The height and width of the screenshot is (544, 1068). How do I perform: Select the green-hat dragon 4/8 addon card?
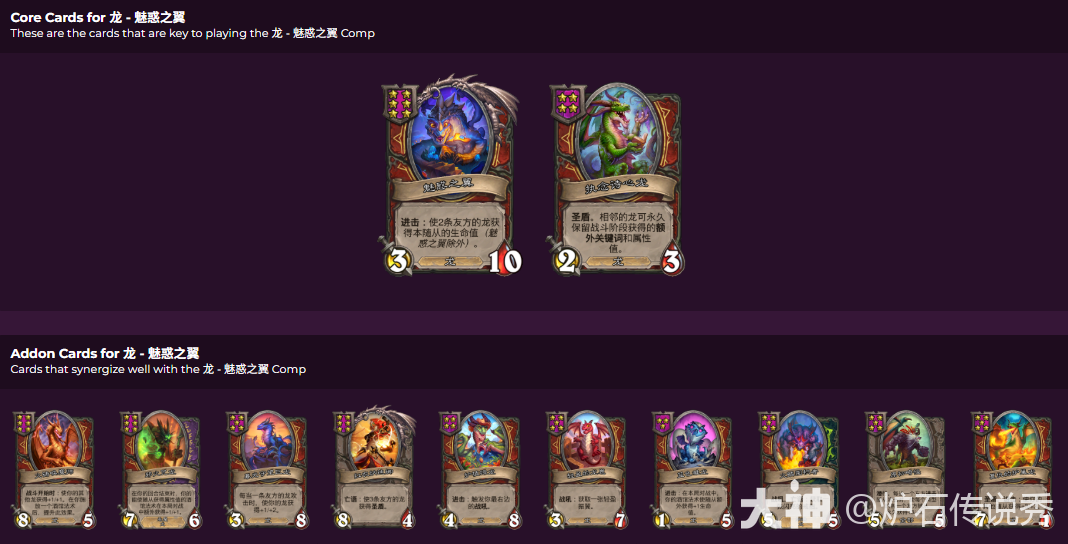[480, 470]
